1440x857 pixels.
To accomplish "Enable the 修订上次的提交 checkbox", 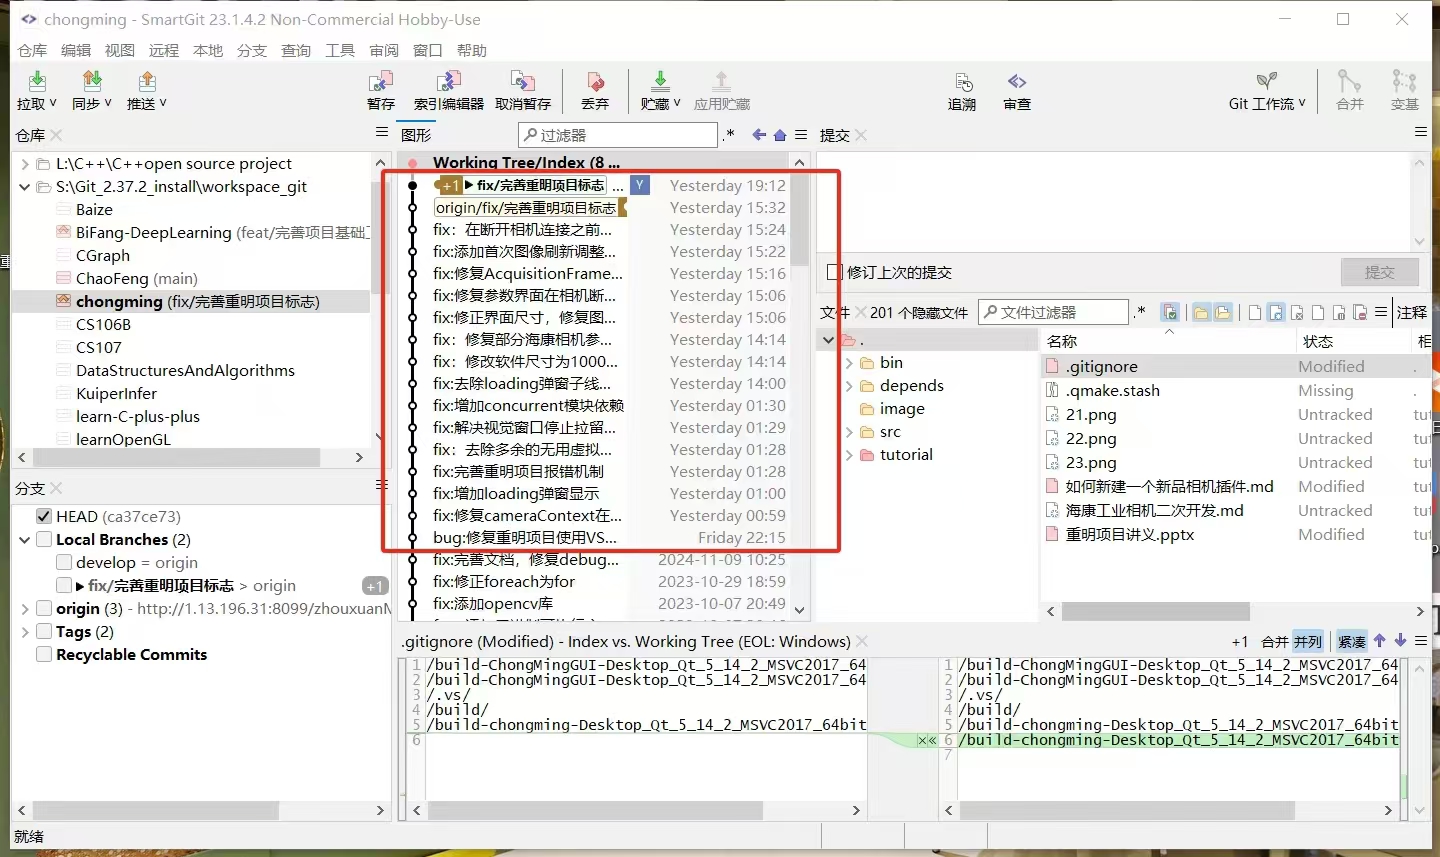I will [835, 272].
